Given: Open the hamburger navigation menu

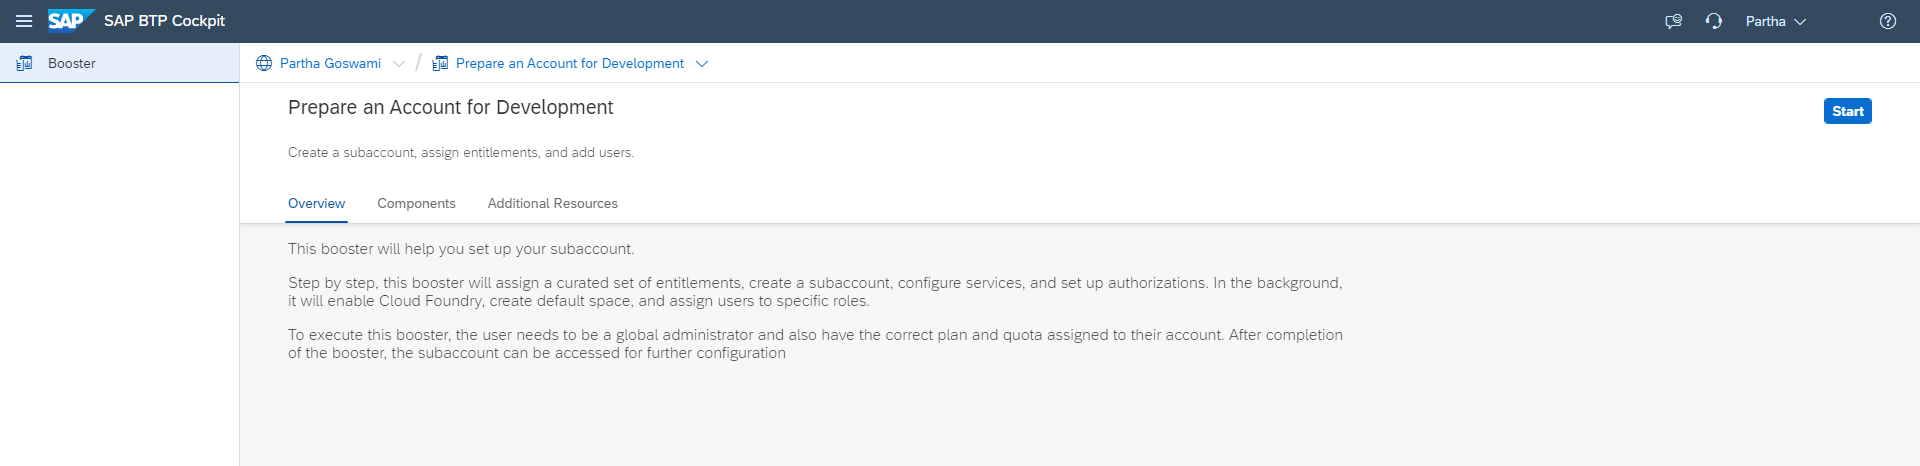Looking at the screenshot, I should (x=24, y=21).
